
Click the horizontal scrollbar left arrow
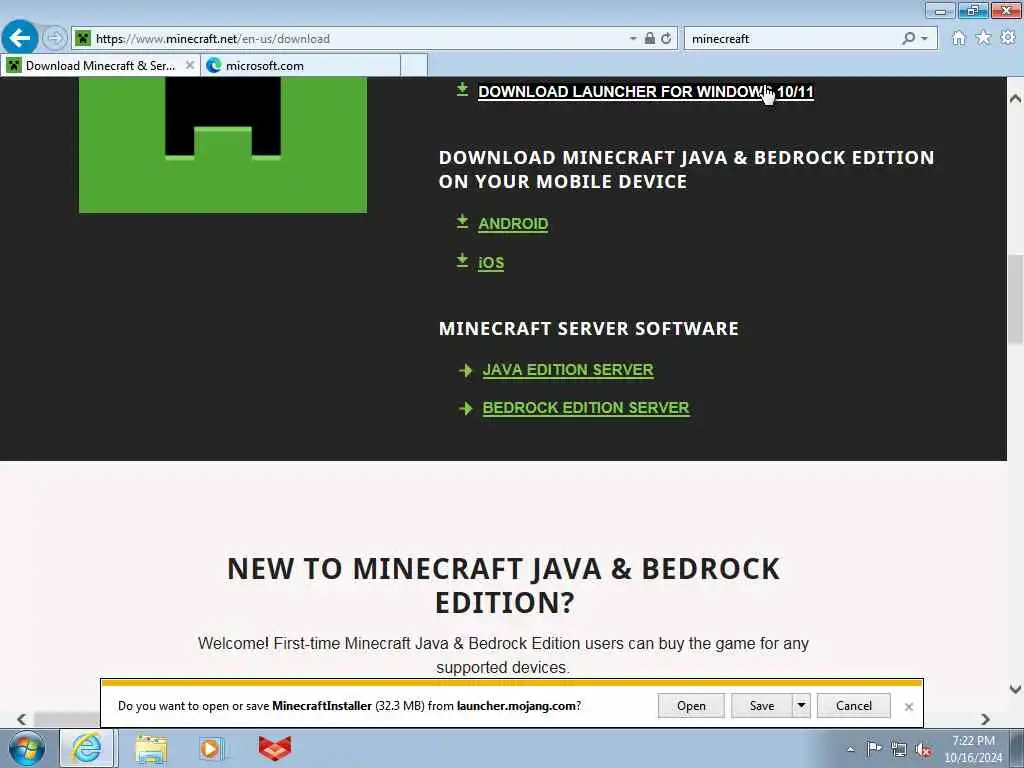(22, 719)
